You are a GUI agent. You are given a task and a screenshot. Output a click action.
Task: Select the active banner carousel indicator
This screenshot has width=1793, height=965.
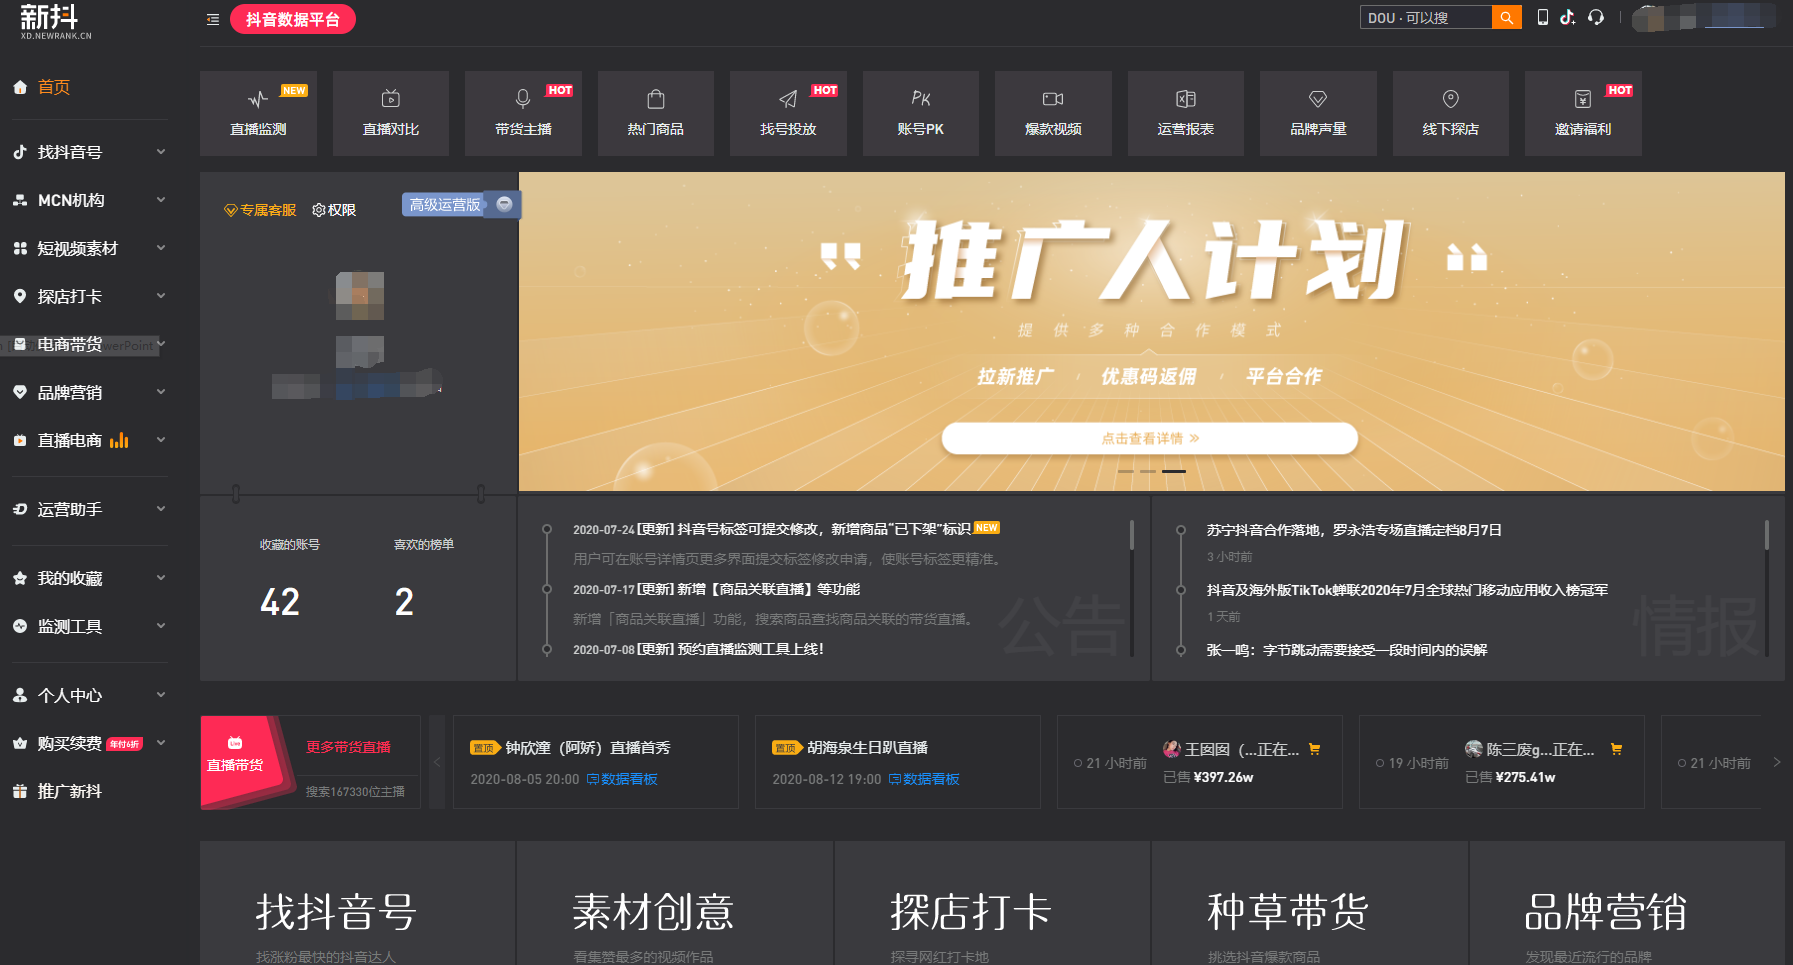(1174, 471)
